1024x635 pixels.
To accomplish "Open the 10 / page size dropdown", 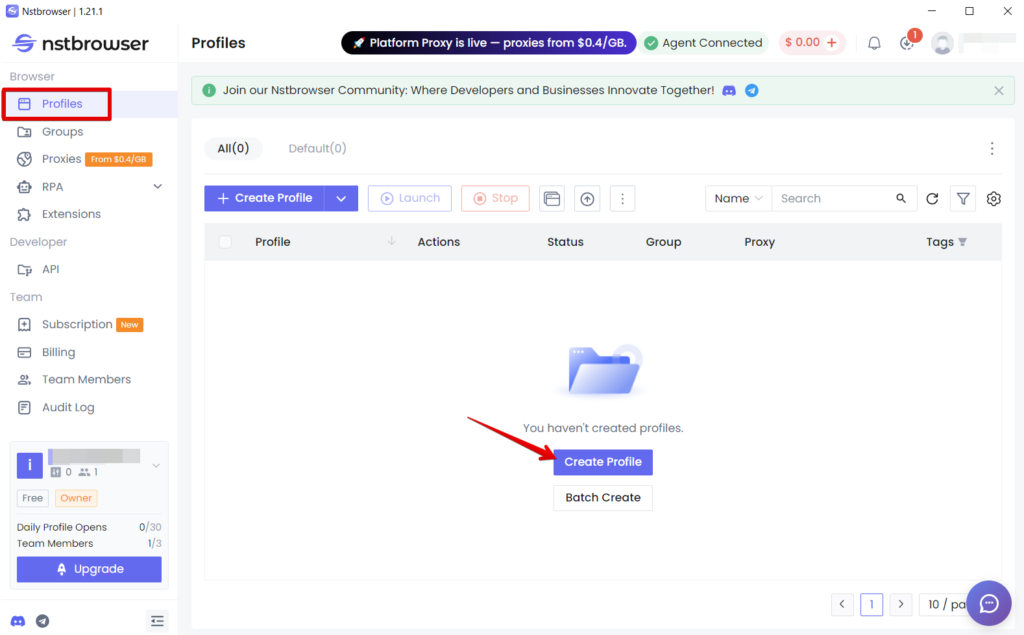I will click(x=944, y=604).
